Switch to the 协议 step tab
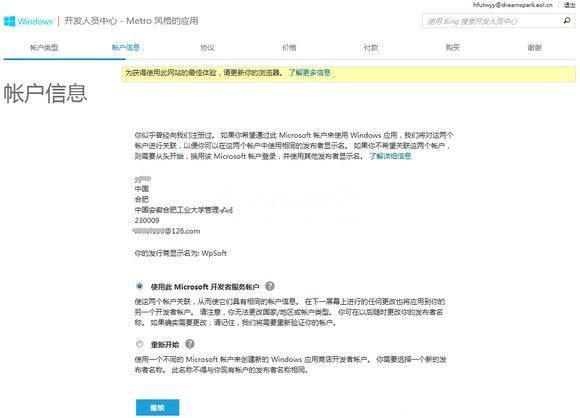This screenshot has width=580, height=418. (207, 47)
